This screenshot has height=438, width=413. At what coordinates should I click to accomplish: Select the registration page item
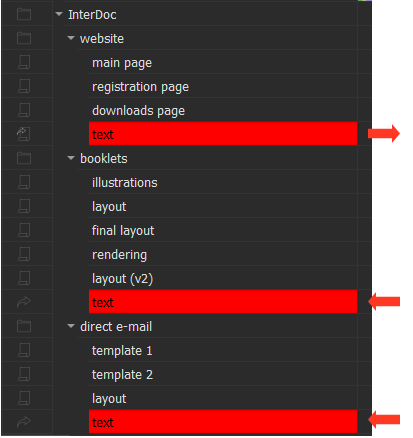[x=223, y=86]
